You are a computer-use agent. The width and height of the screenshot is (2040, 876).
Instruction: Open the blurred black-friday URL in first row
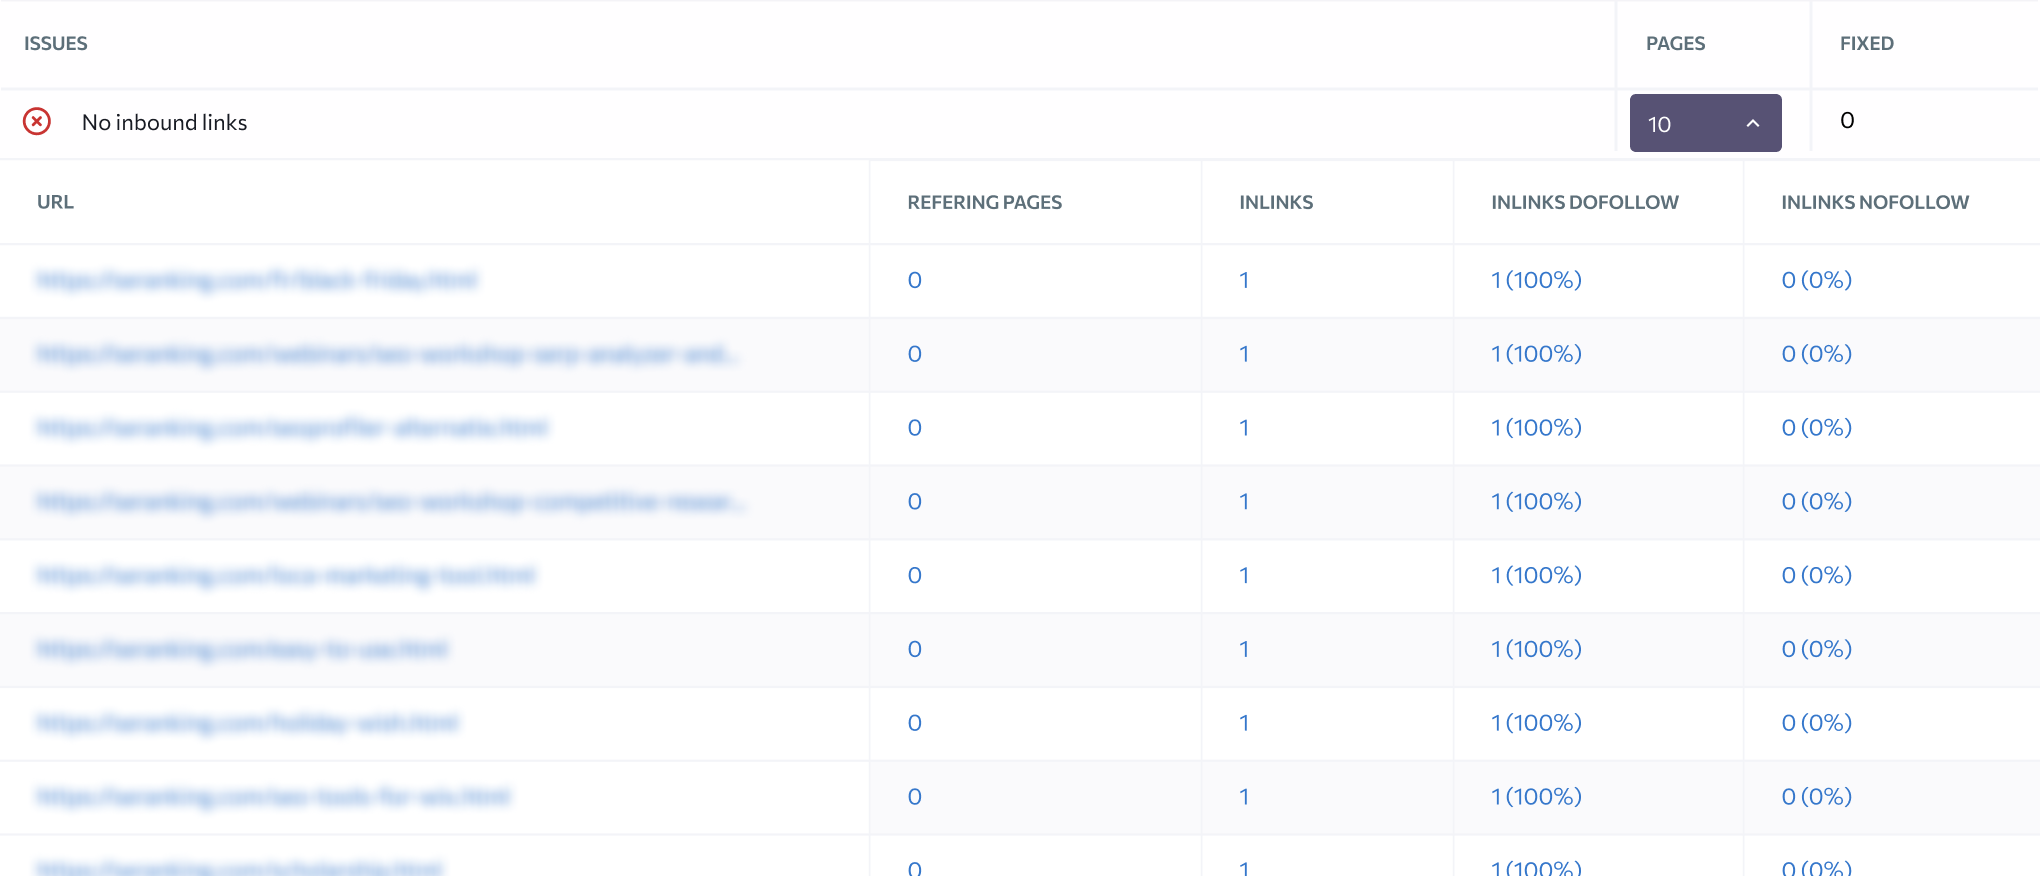pyautogui.click(x=257, y=280)
